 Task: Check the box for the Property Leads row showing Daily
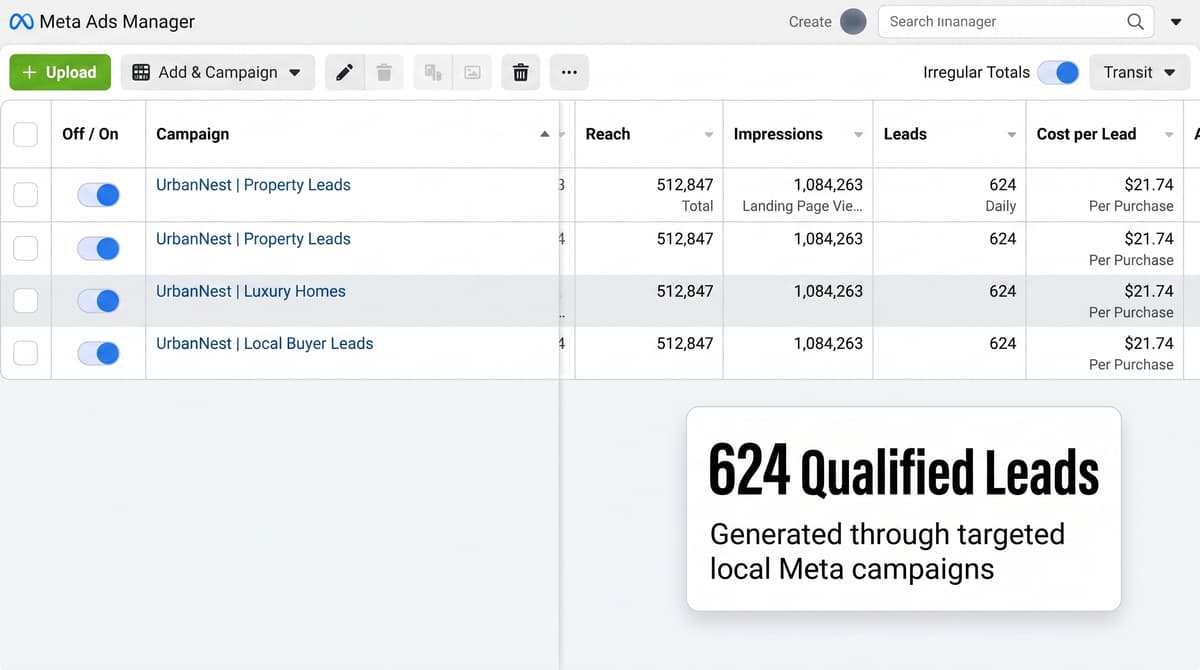click(x=25, y=195)
